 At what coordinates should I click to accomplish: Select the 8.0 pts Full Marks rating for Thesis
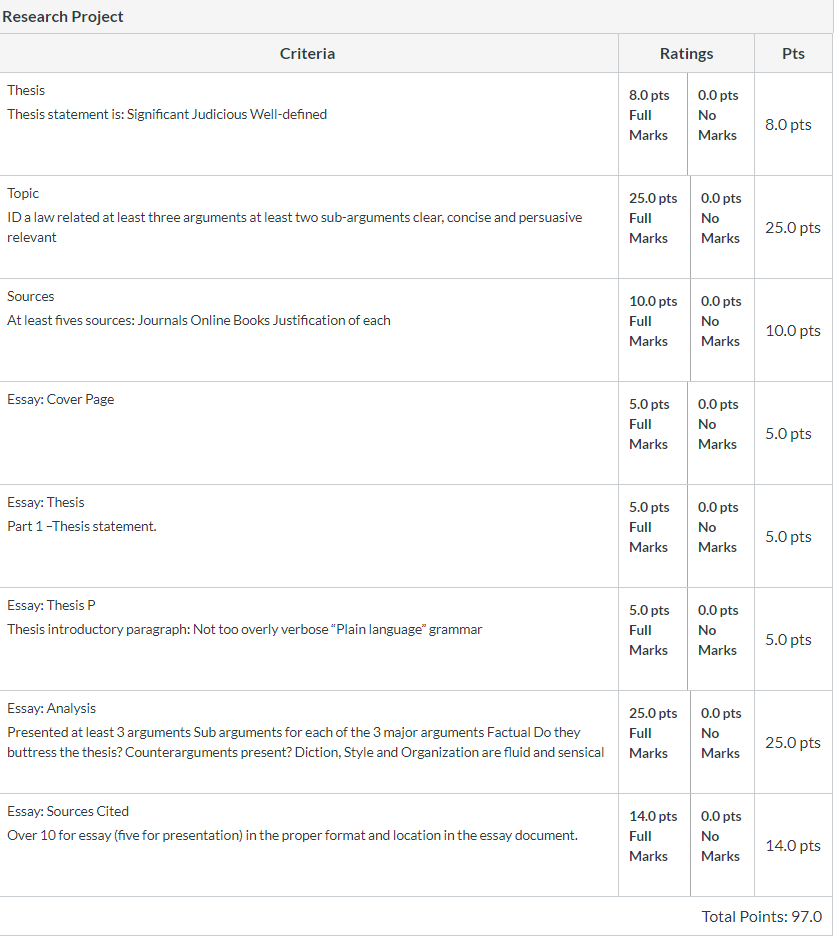pyautogui.click(x=653, y=125)
